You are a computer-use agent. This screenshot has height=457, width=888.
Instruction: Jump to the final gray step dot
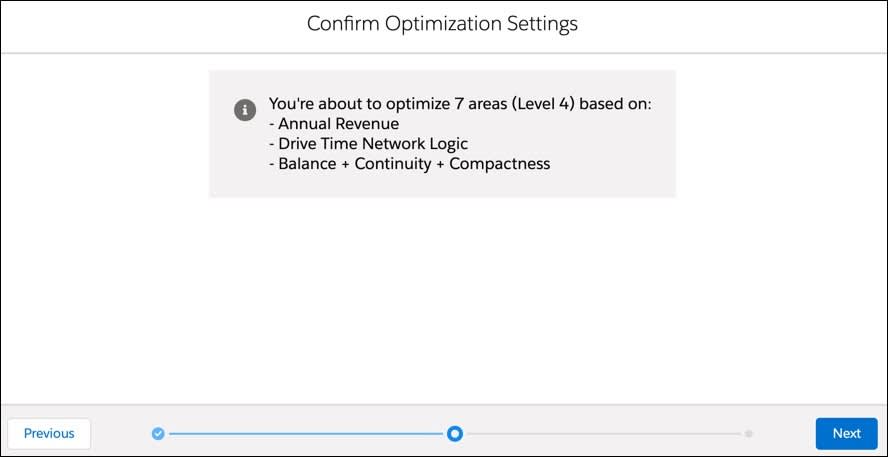pyautogui.click(x=749, y=434)
